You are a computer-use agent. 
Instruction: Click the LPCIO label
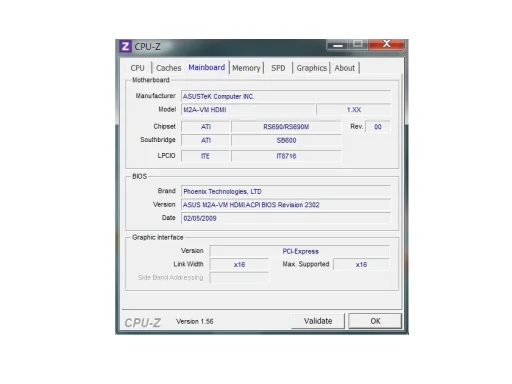click(166, 156)
